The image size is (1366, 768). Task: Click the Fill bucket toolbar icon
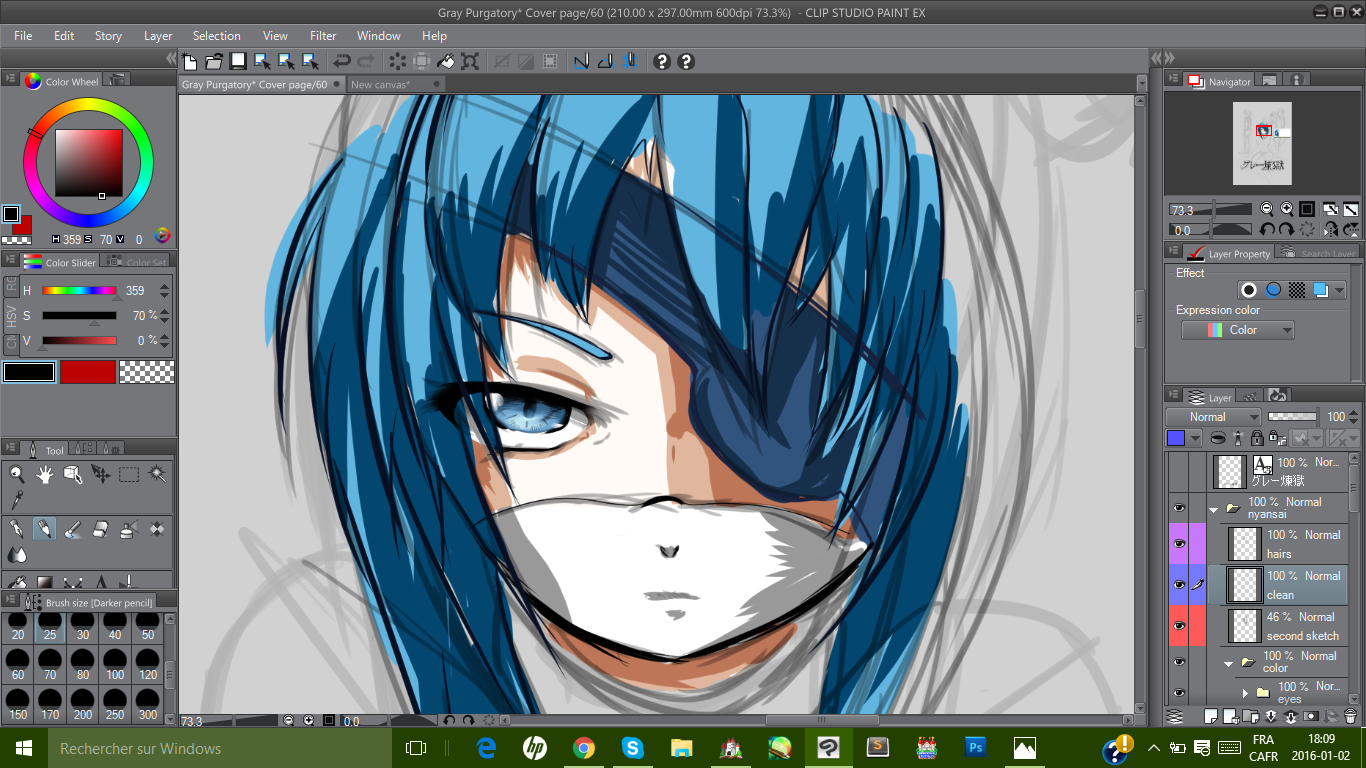point(447,61)
